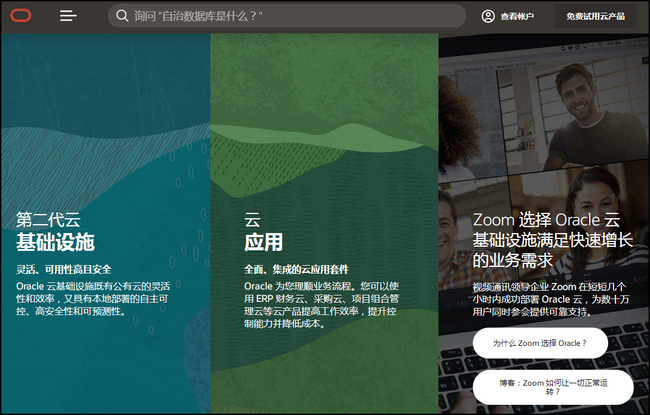Select the 基础设施 heading
Screen dimensions: 650x415
[x=56, y=242]
